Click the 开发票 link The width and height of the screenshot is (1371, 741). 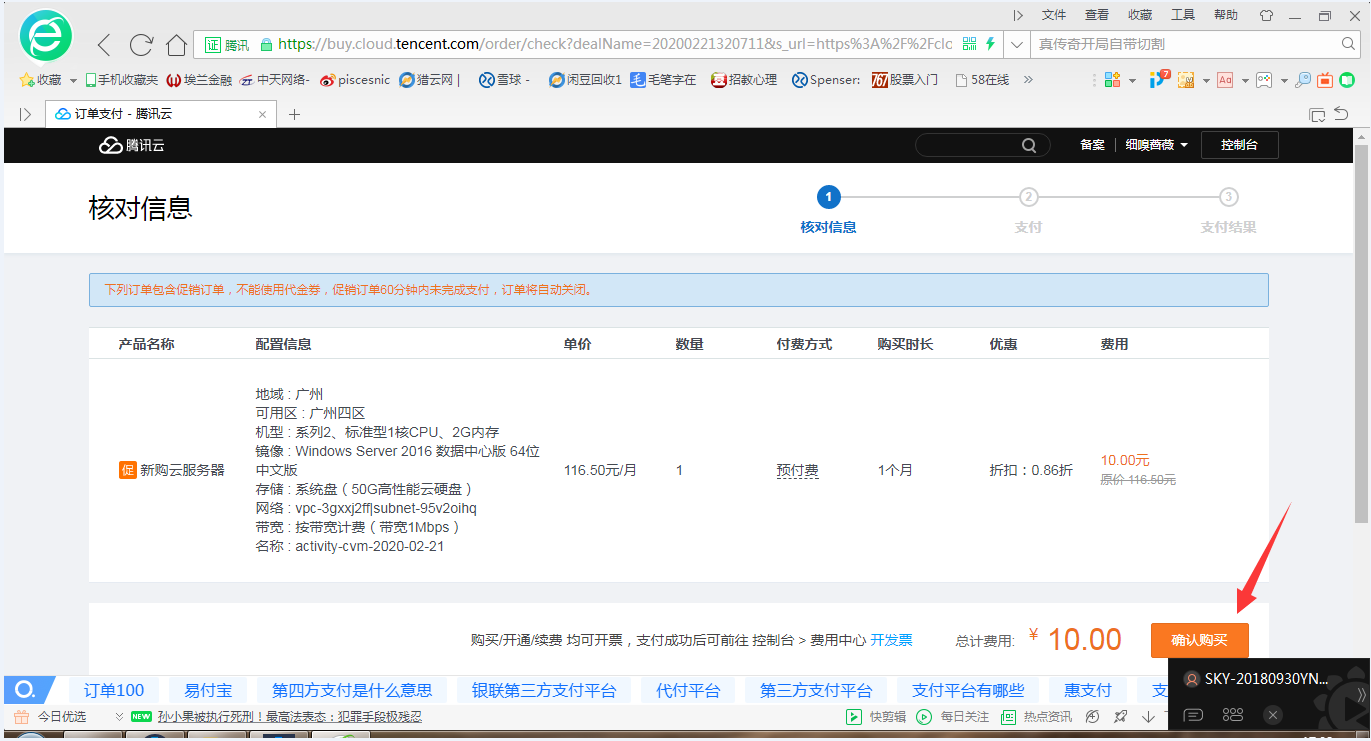pyautogui.click(x=891, y=640)
